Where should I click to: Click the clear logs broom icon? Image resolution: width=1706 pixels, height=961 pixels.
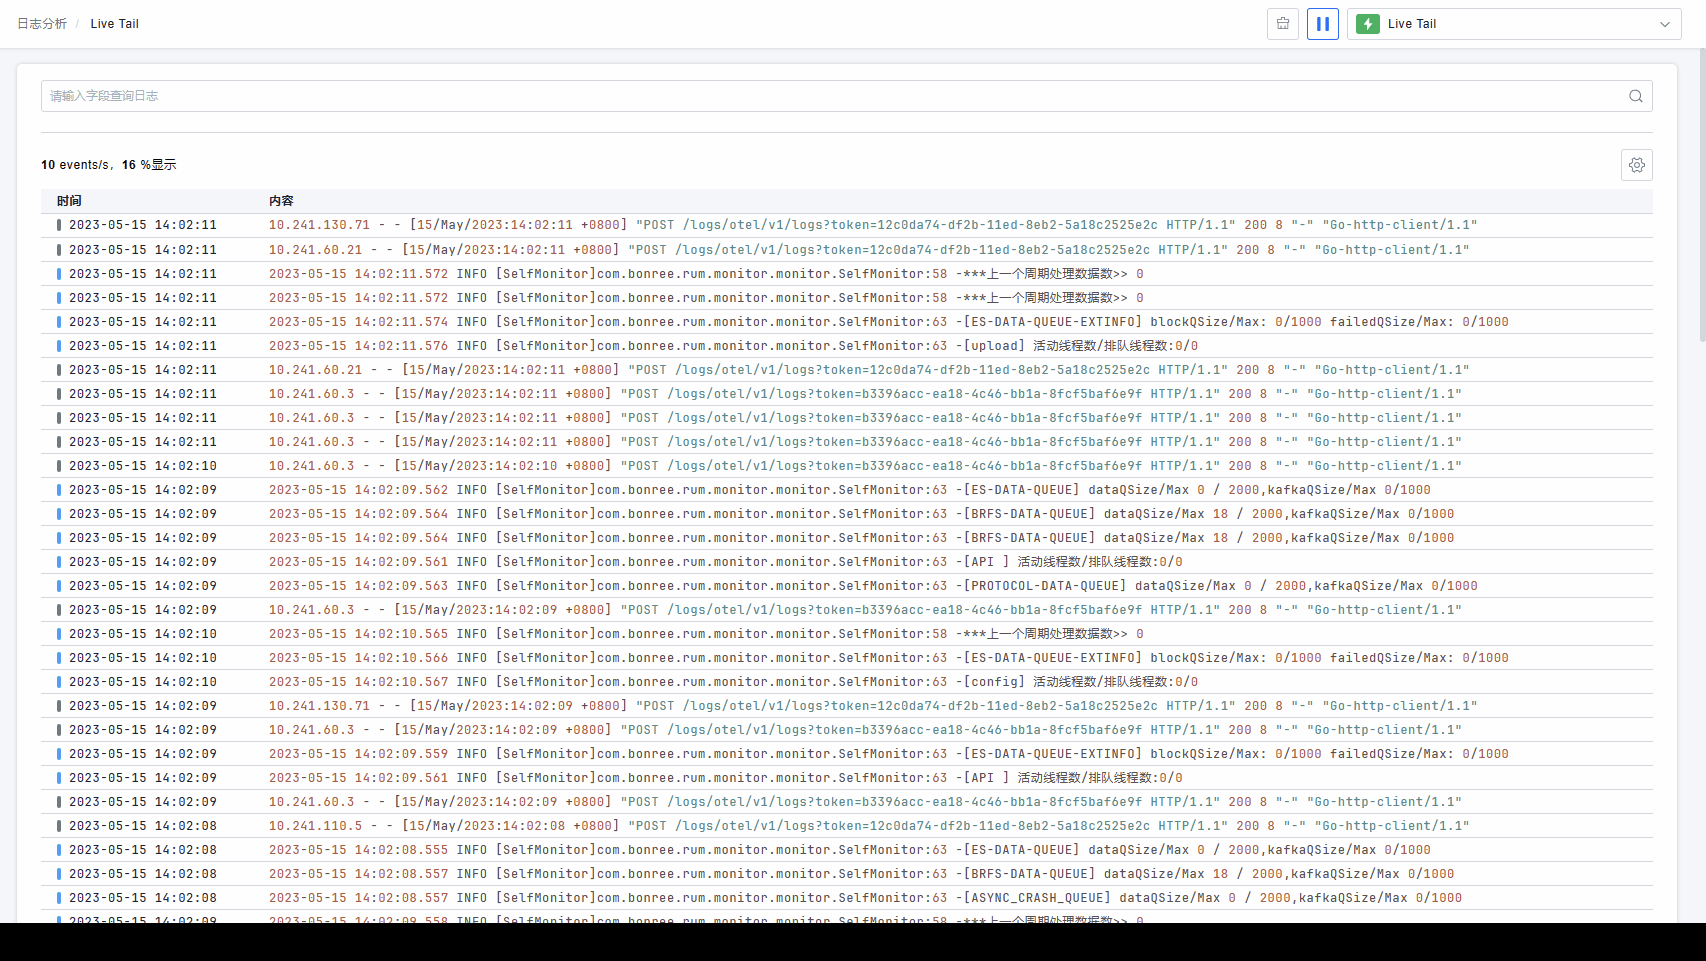[x=1282, y=24]
